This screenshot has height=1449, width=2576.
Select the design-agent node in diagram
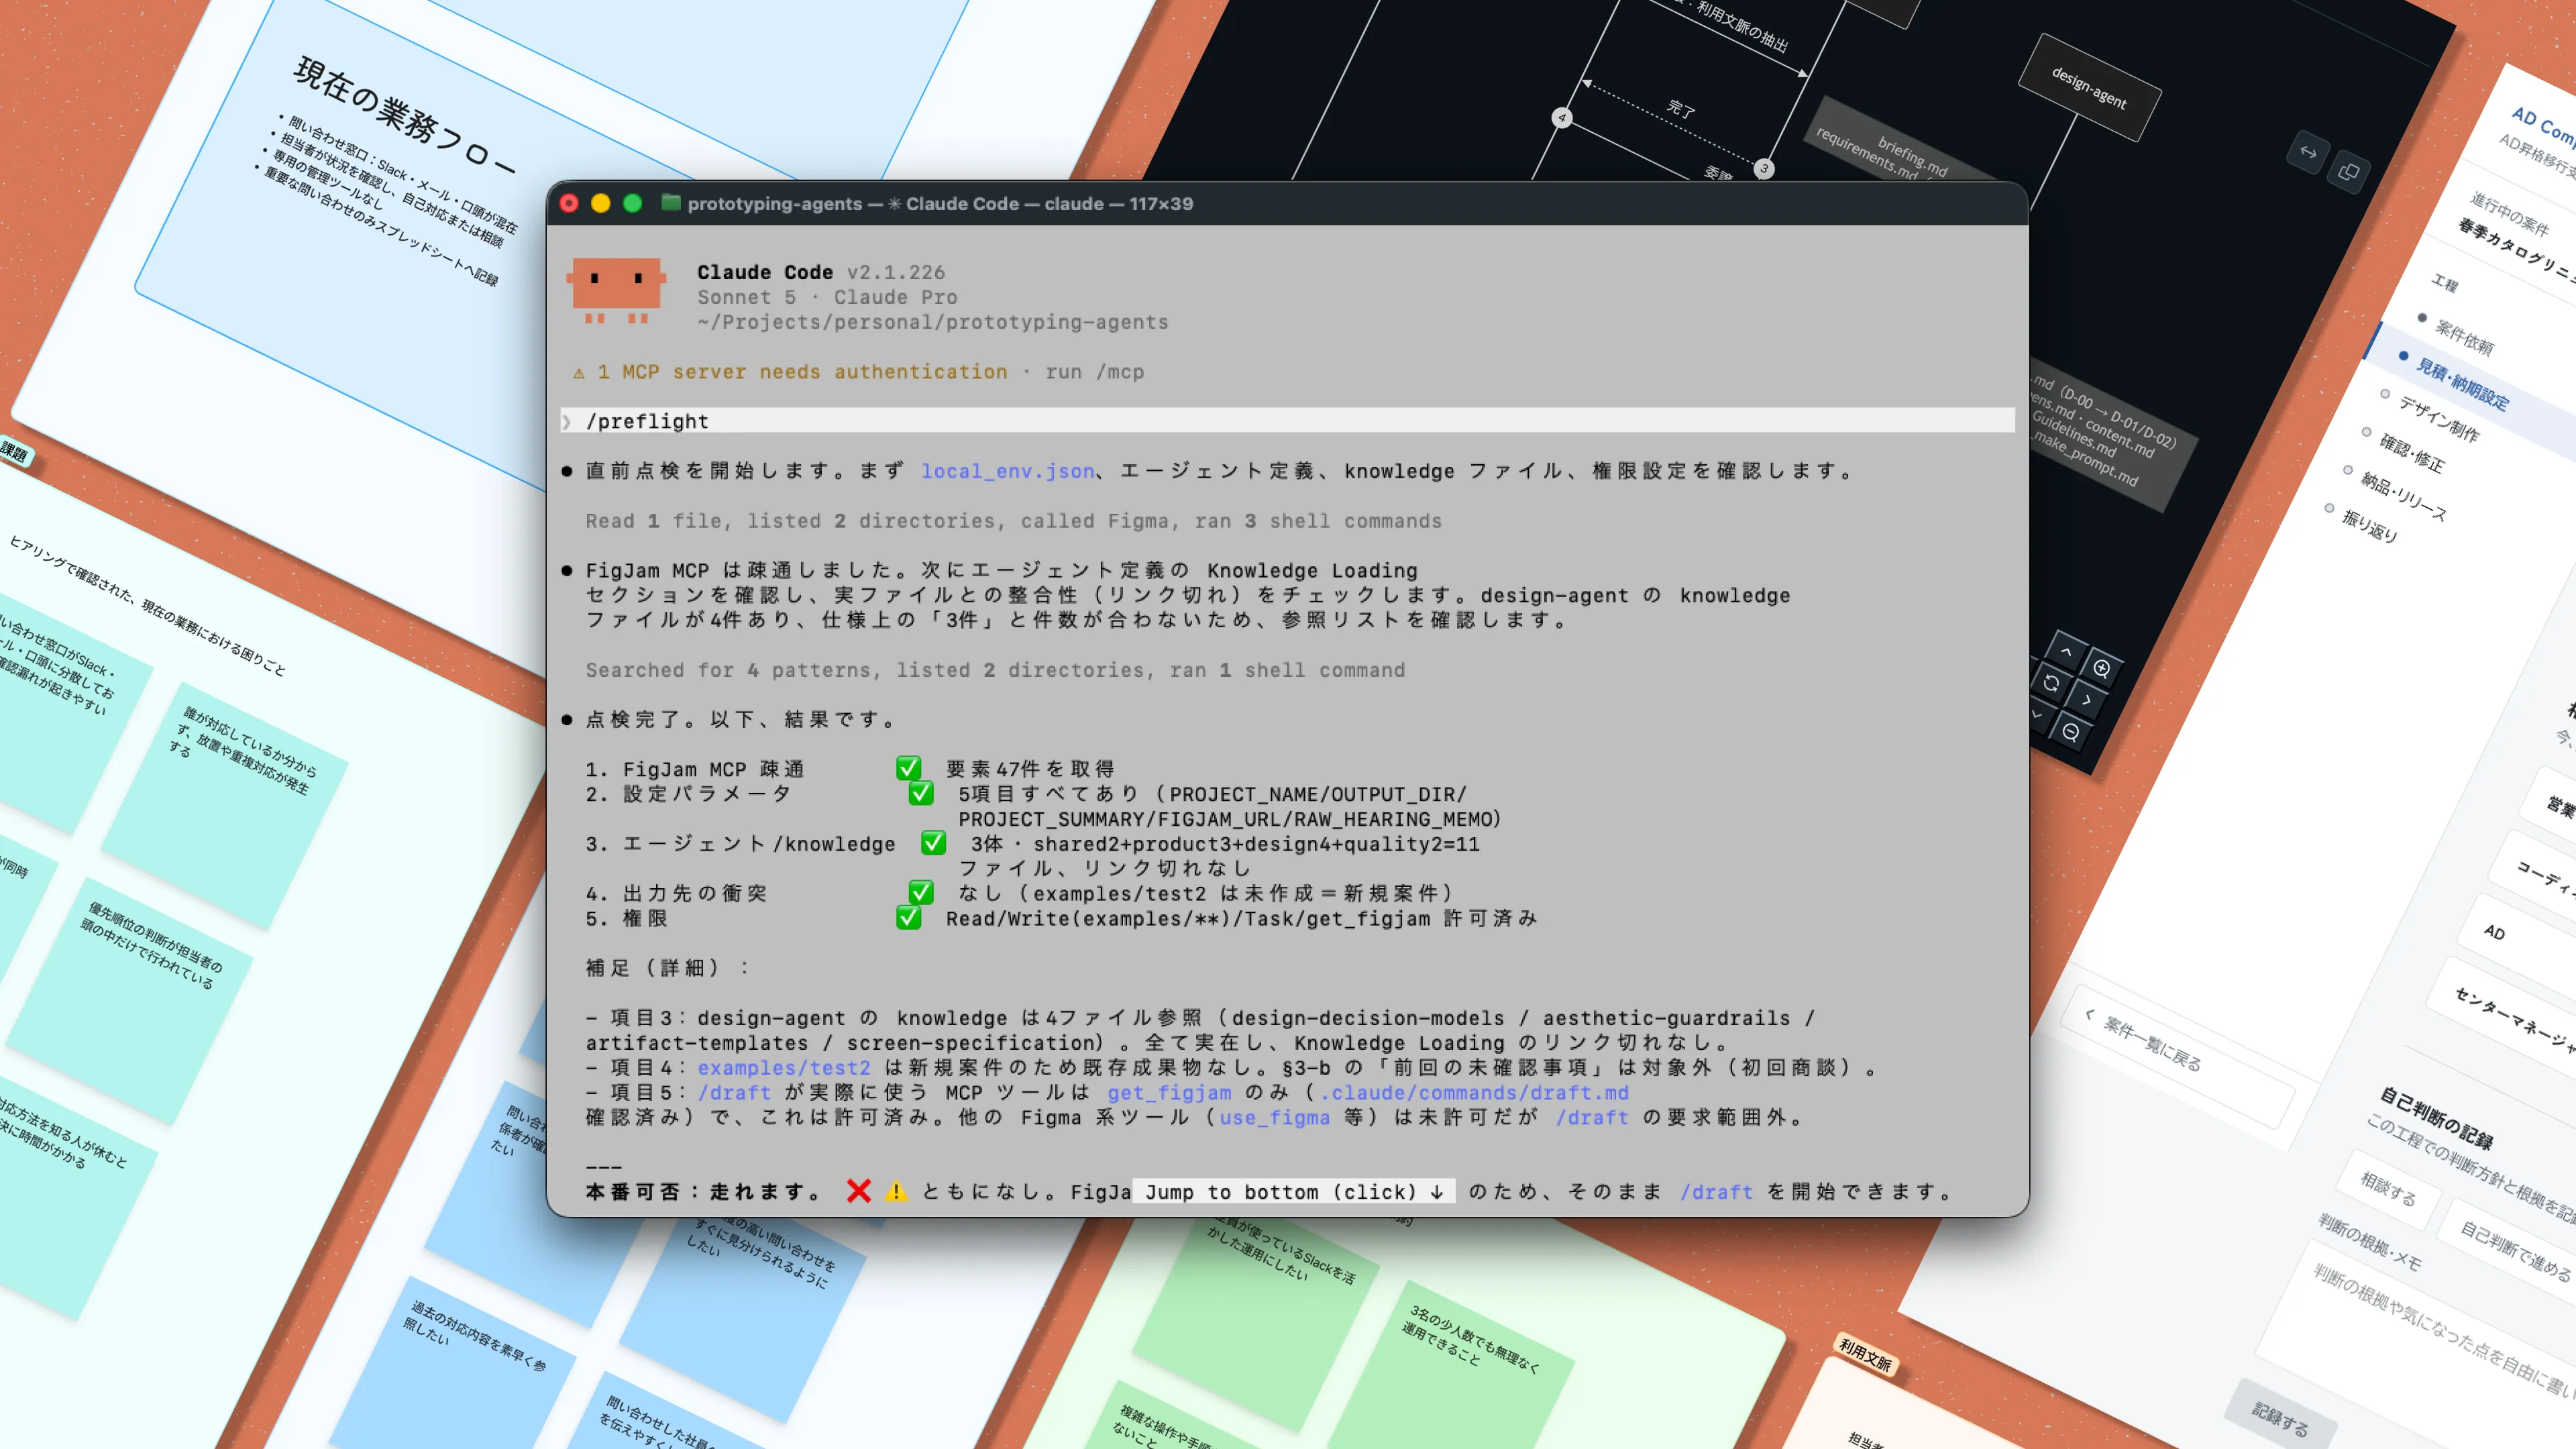(2089, 88)
